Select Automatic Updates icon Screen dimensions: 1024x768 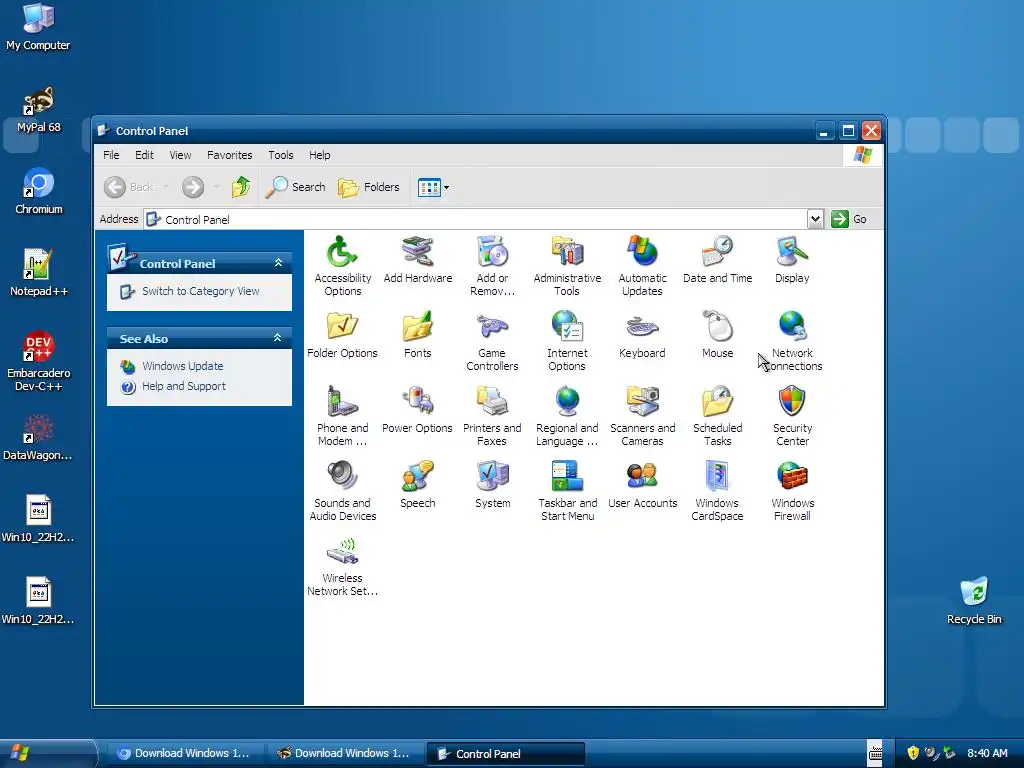(x=642, y=265)
